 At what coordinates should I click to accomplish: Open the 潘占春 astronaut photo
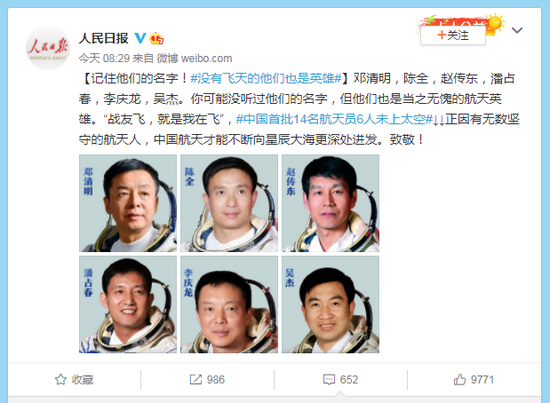pyautogui.click(x=128, y=304)
